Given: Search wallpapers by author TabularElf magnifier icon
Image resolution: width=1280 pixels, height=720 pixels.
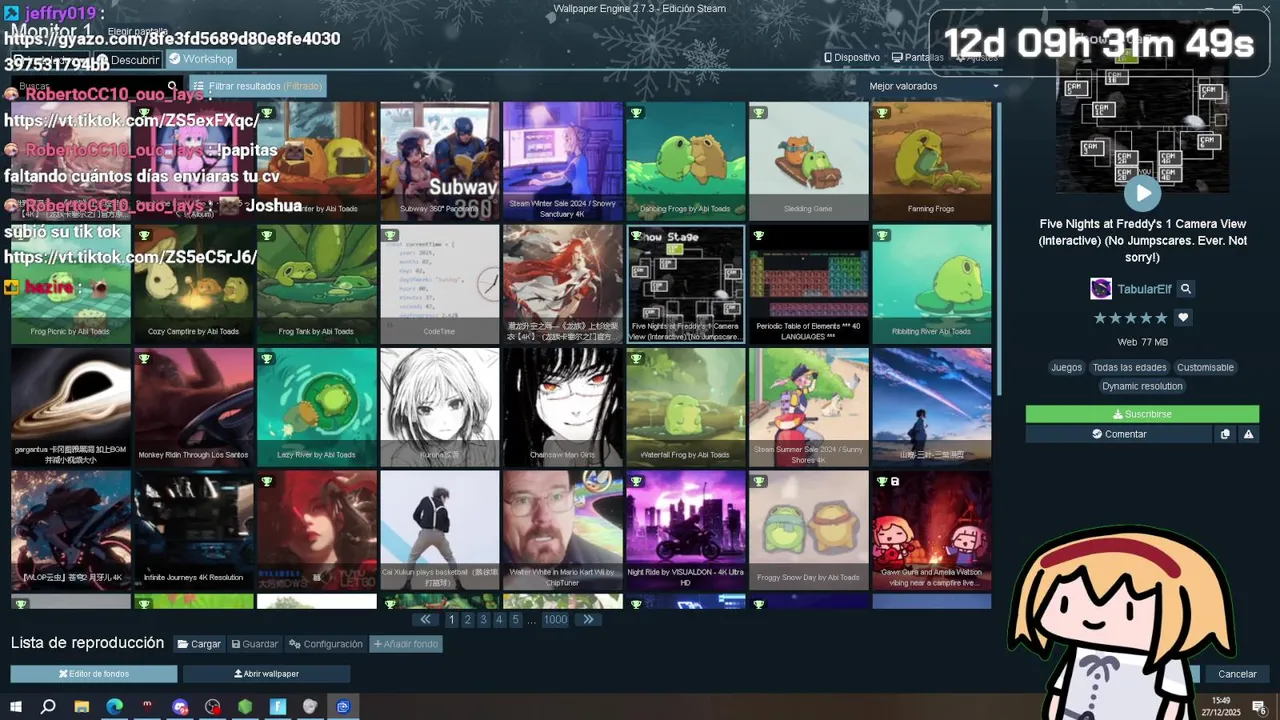Looking at the screenshot, I should coord(1186,289).
